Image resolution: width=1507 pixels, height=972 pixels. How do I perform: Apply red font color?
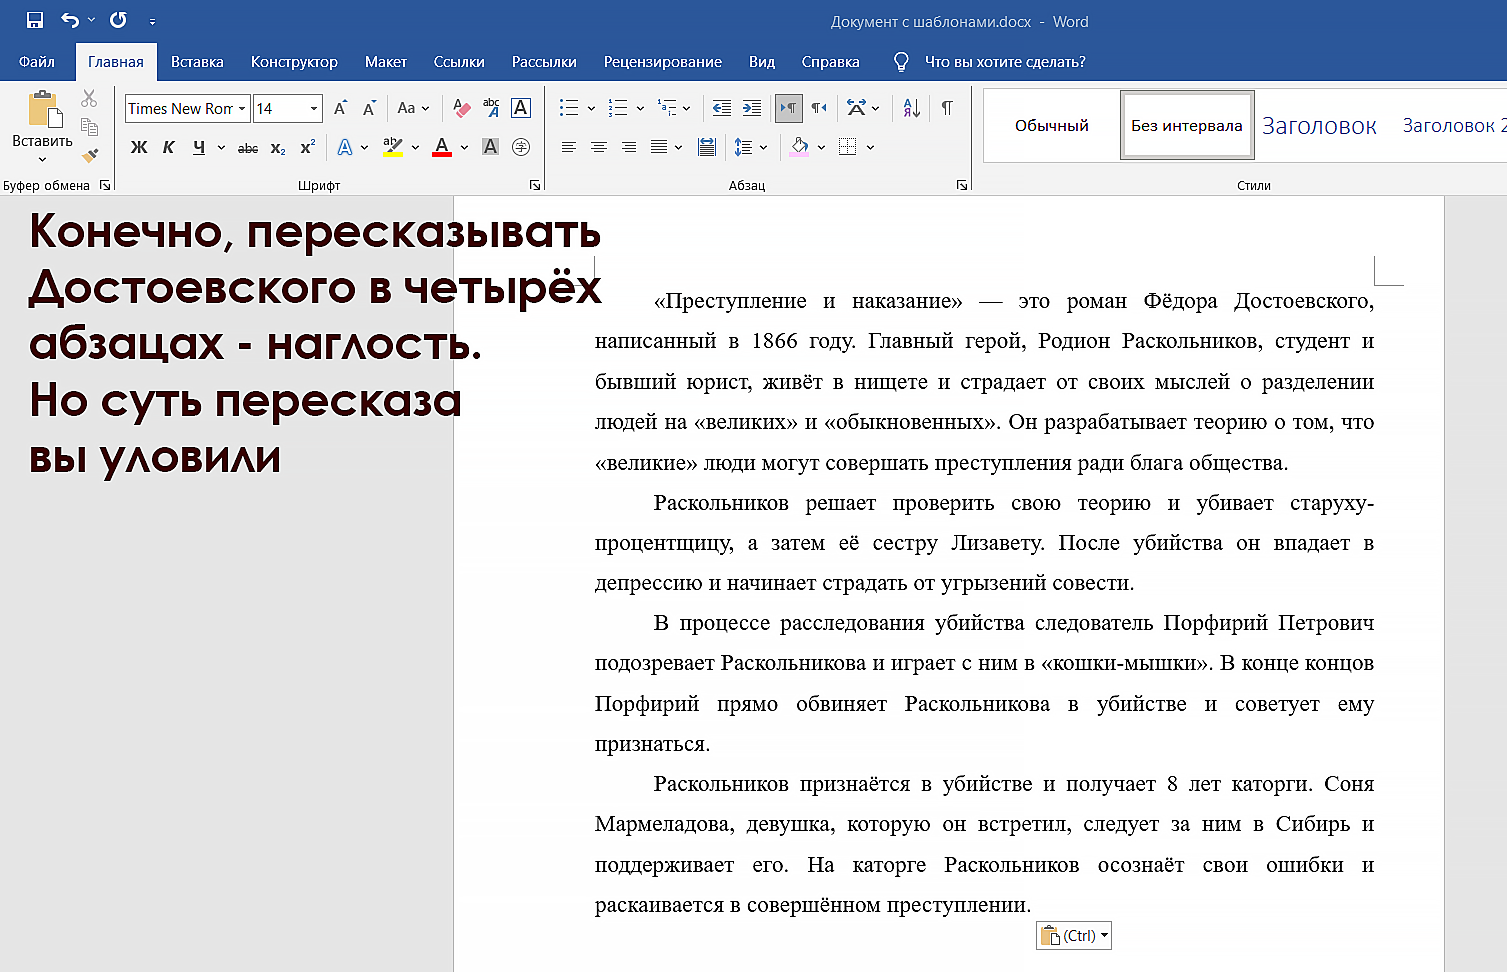point(442,147)
